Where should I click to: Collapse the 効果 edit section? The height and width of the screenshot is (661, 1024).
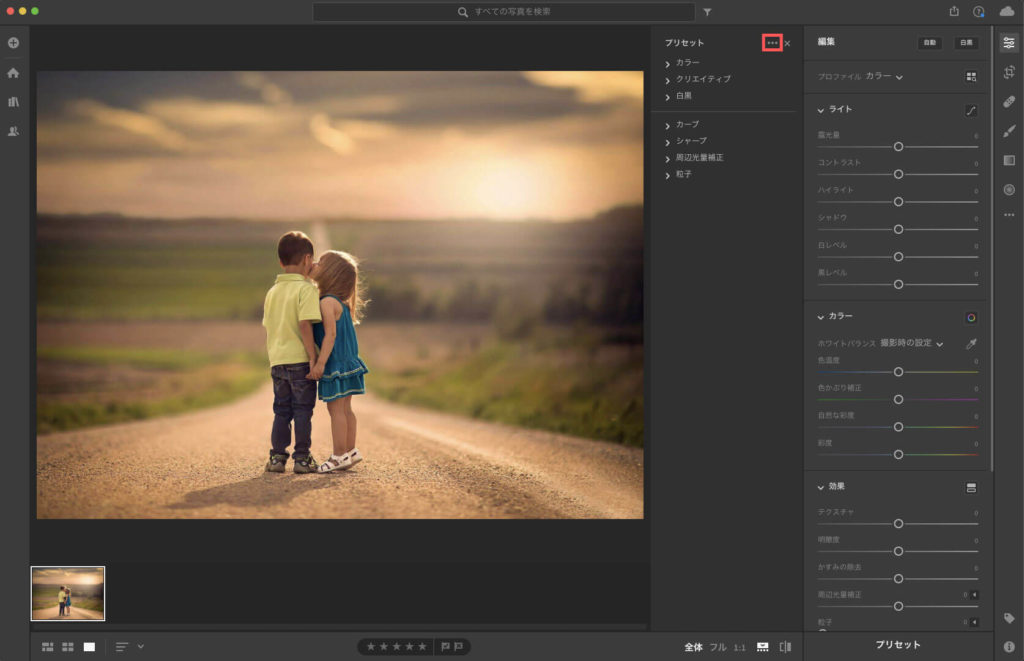(x=821, y=487)
